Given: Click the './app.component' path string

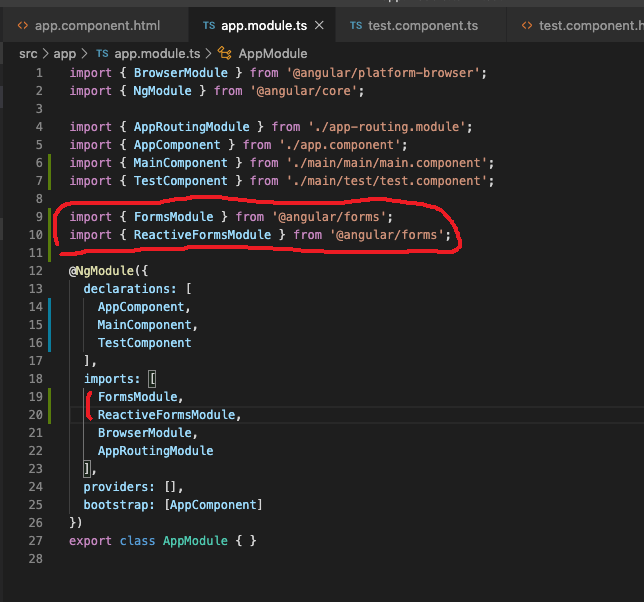Looking at the screenshot, I should coord(340,145).
